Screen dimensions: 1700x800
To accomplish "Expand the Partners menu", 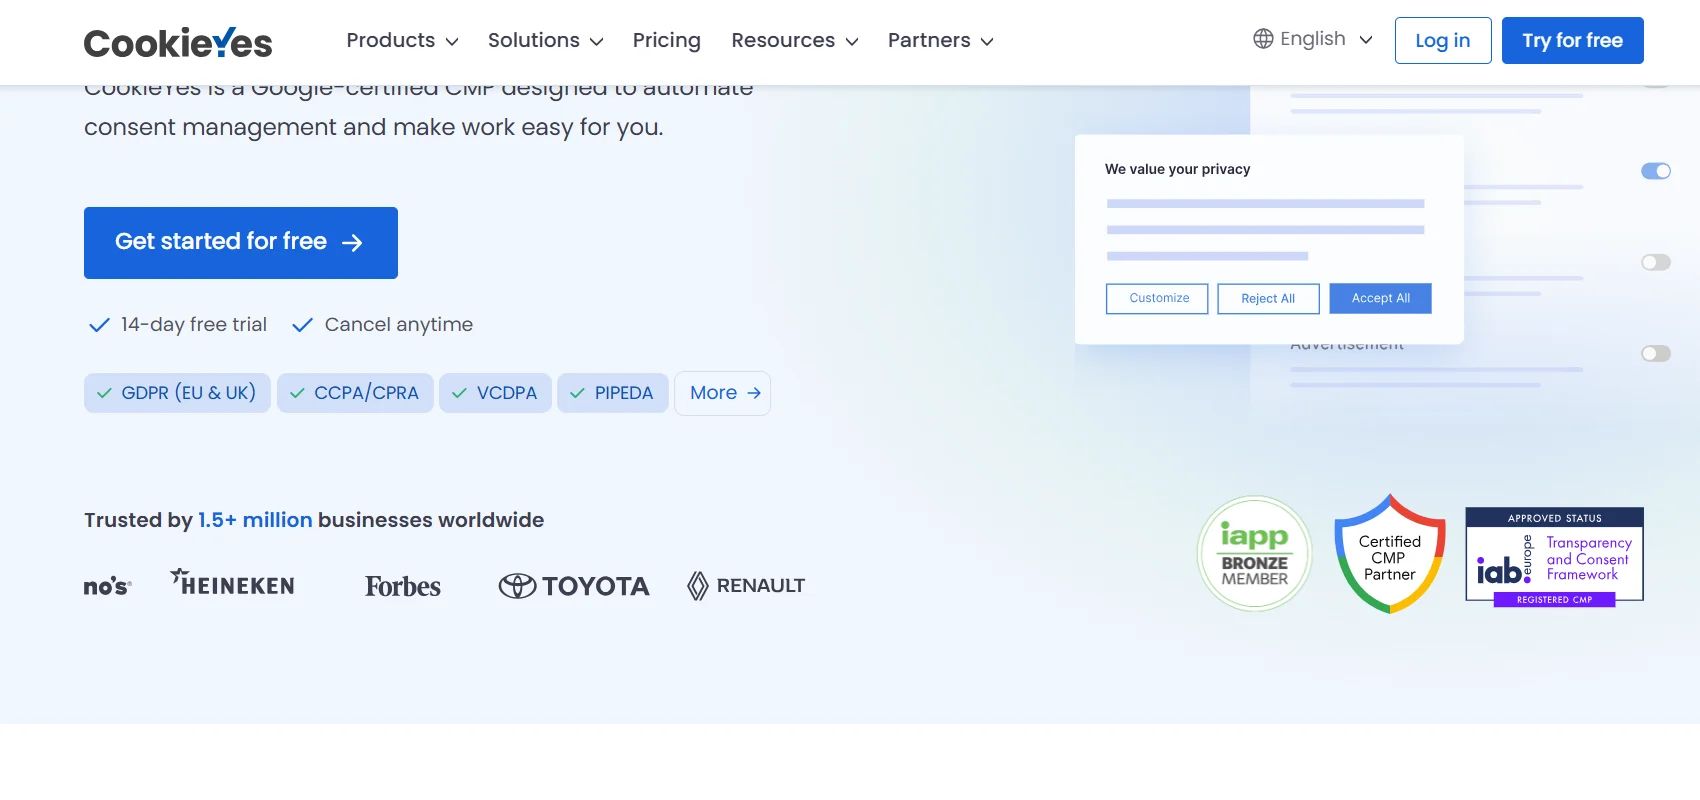I will point(940,41).
